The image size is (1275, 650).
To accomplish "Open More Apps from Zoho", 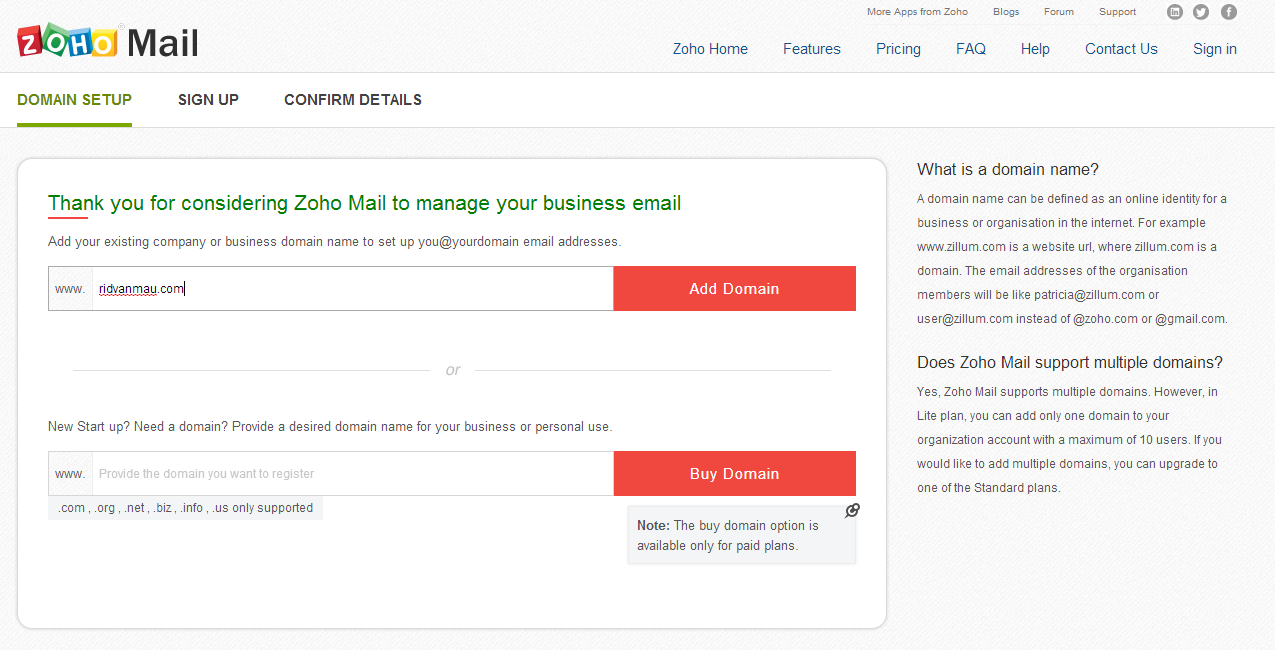I will point(917,12).
